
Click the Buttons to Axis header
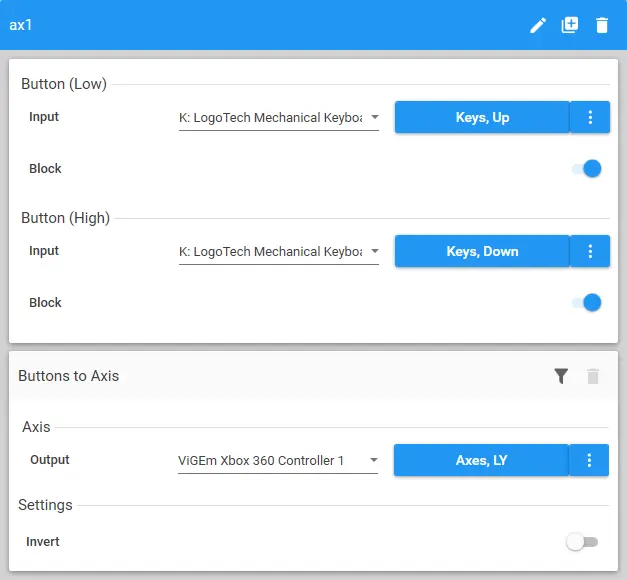click(x=69, y=376)
